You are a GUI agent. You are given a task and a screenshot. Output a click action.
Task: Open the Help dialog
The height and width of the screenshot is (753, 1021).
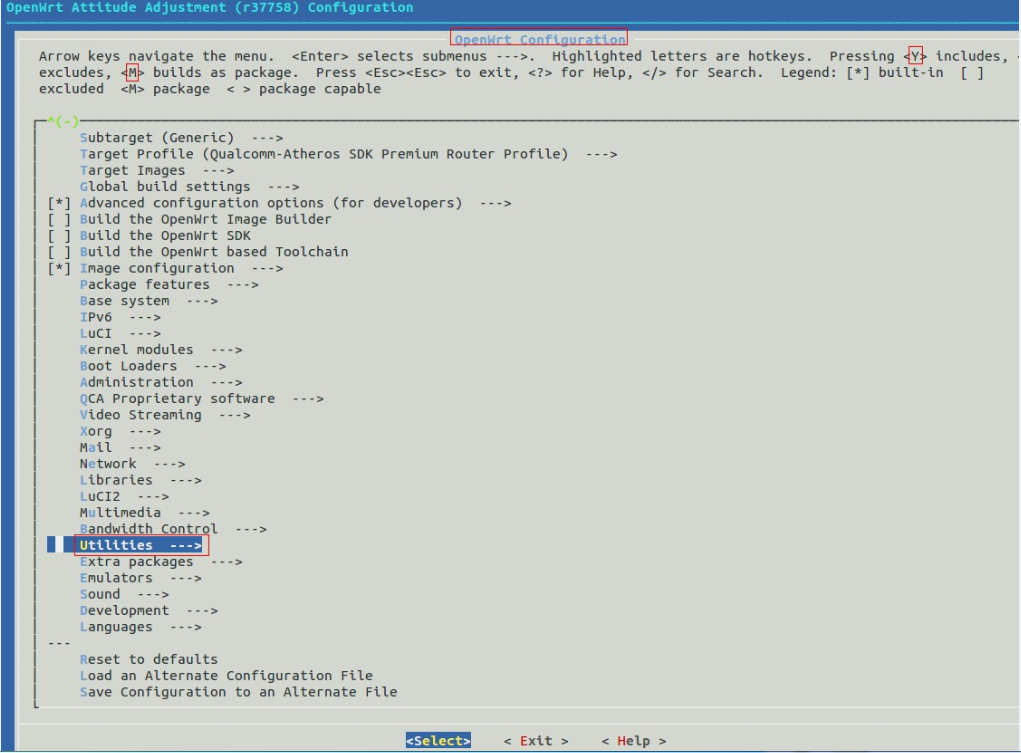point(630,740)
